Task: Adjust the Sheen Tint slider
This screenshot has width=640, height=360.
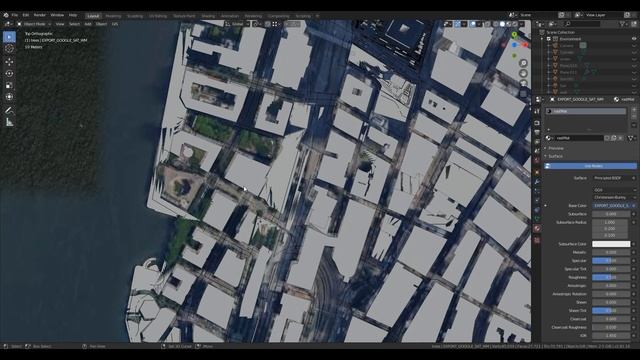Action: 611,311
